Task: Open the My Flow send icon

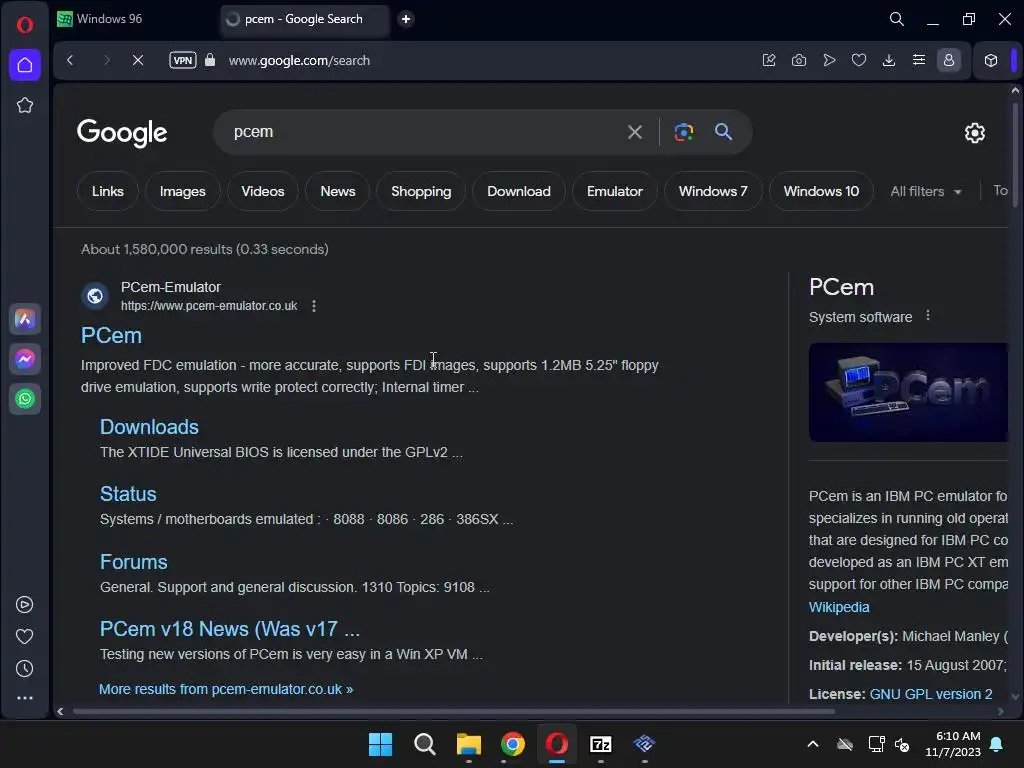Action: [829, 60]
